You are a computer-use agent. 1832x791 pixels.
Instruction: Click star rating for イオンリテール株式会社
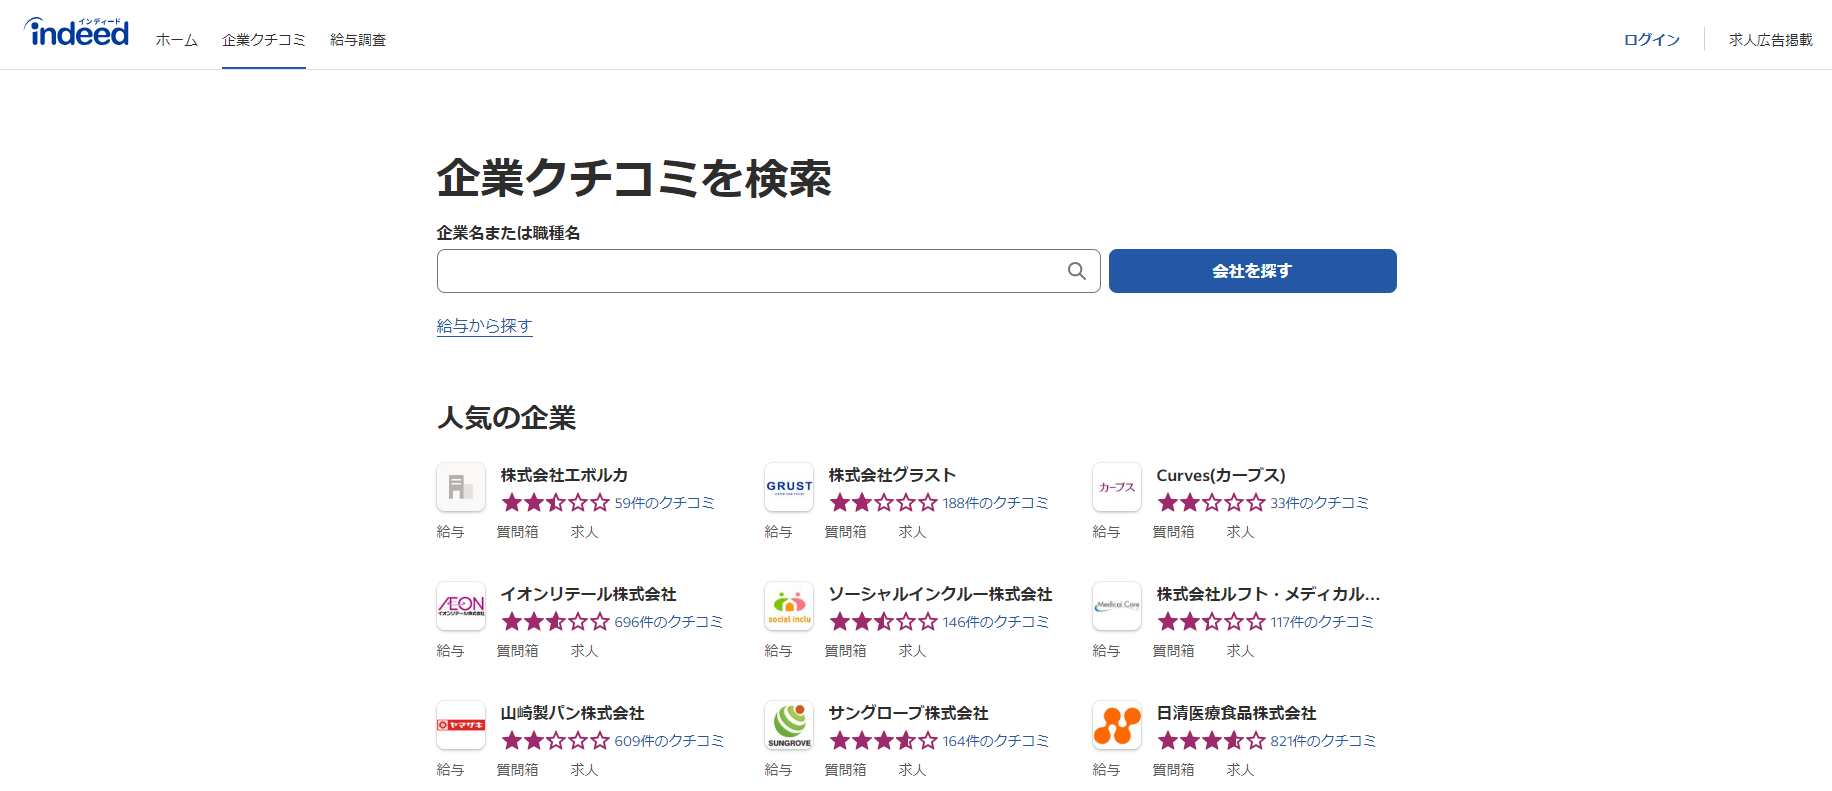click(x=555, y=622)
